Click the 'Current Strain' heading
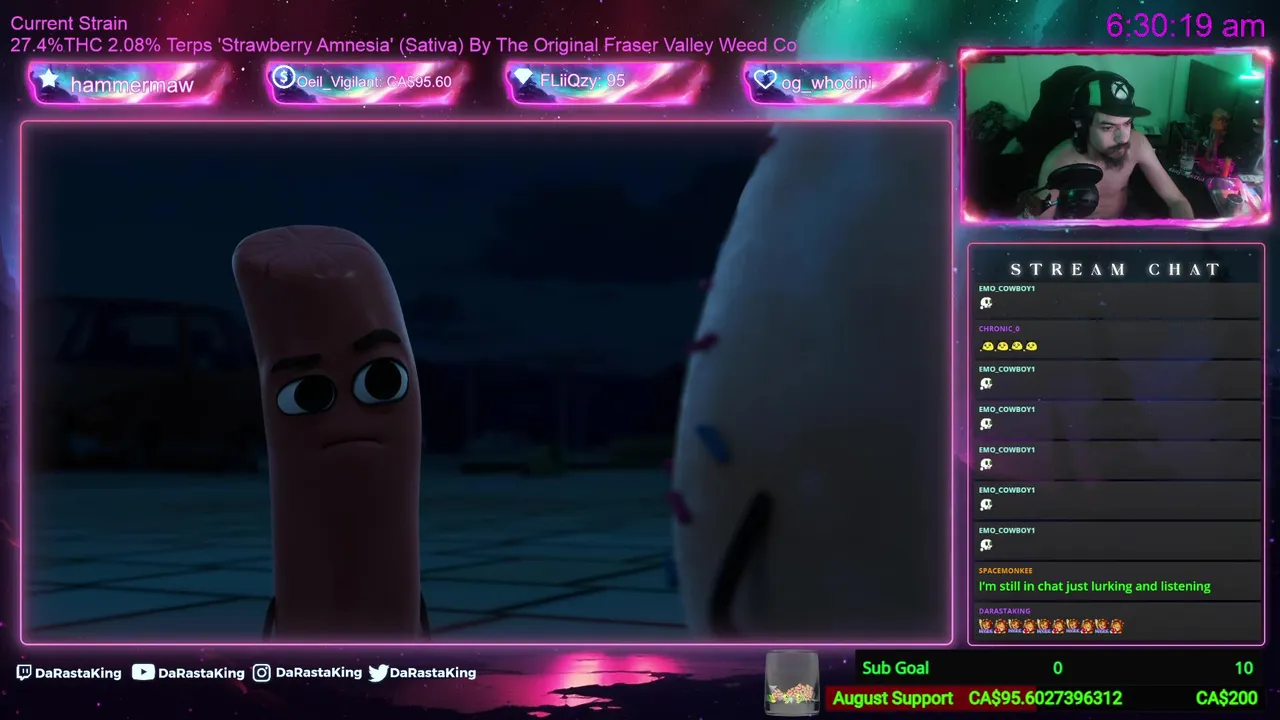 pyautogui.click(x=69, y=23)
